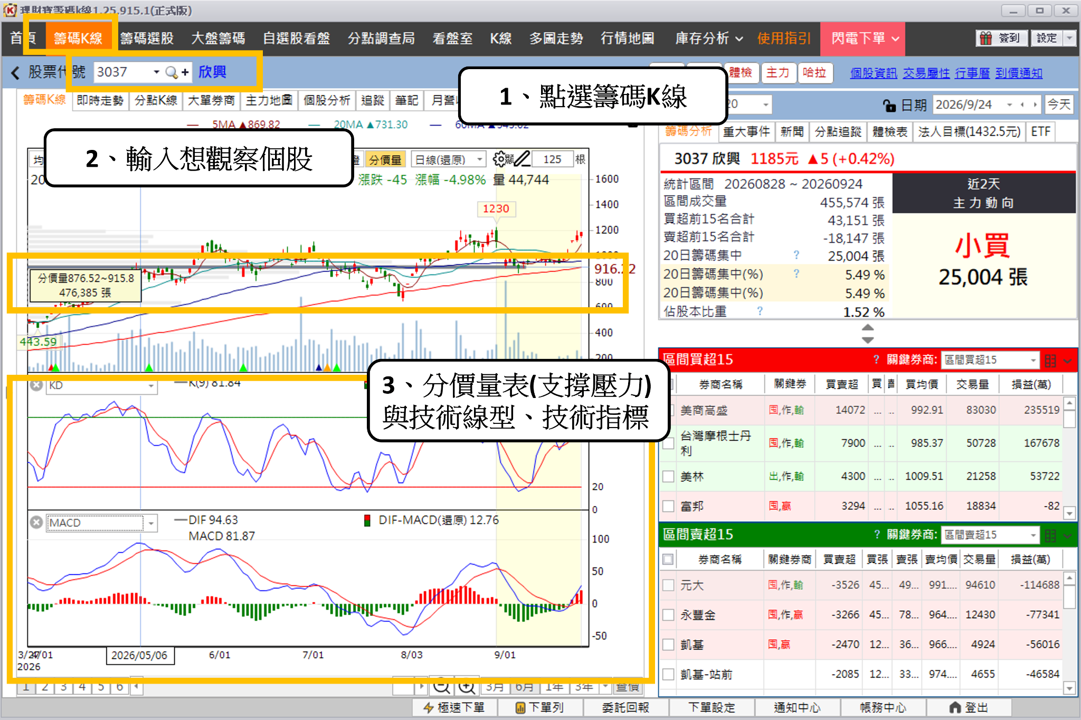Close the MACD indicator panel

point(36,523)
